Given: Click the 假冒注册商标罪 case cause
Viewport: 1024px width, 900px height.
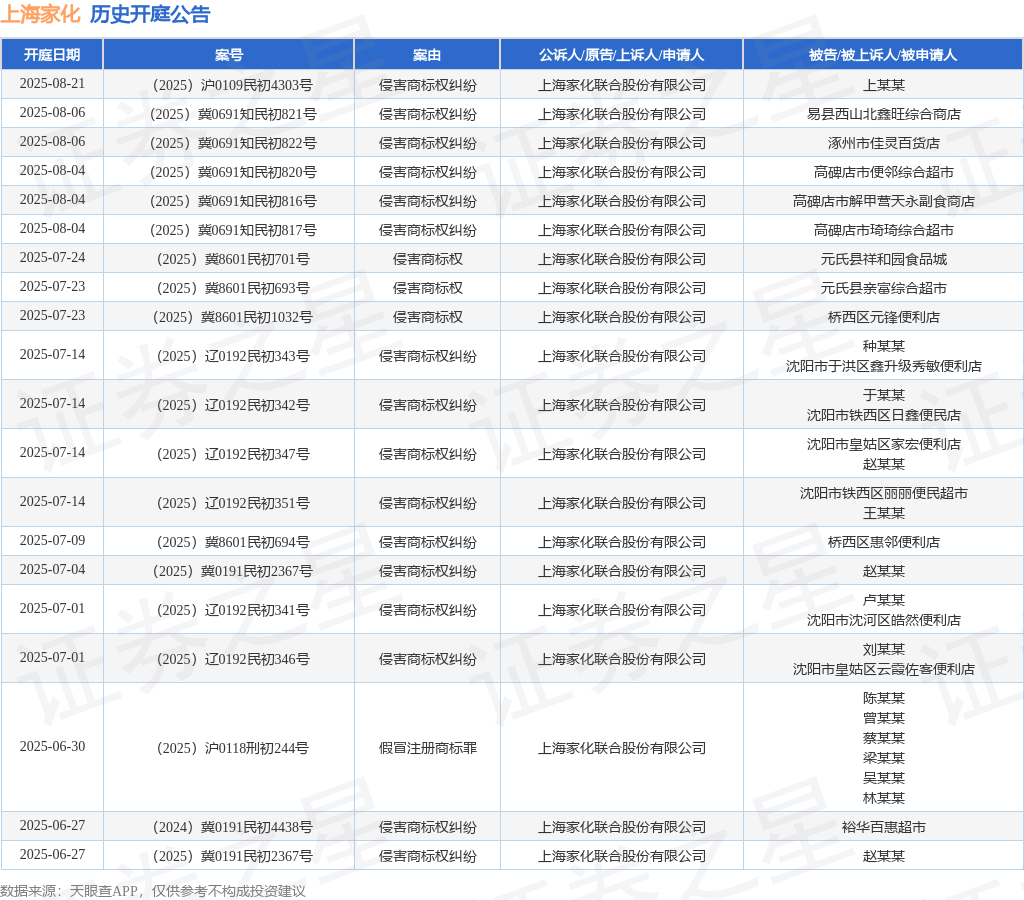Looking at the screenshot, I should click(428, 748).
